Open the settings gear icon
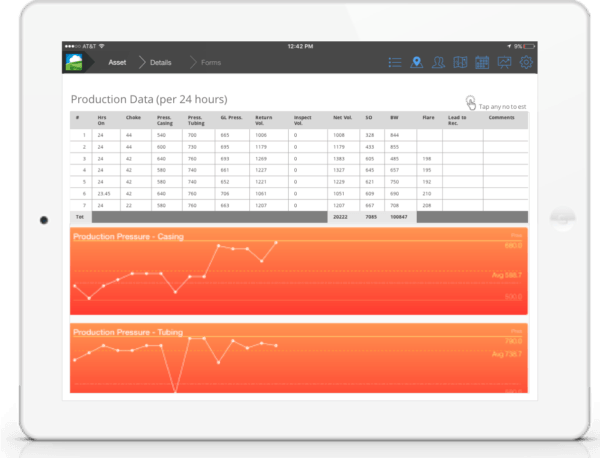This screenshot has height=458, width=600. (x=526, y=62)
